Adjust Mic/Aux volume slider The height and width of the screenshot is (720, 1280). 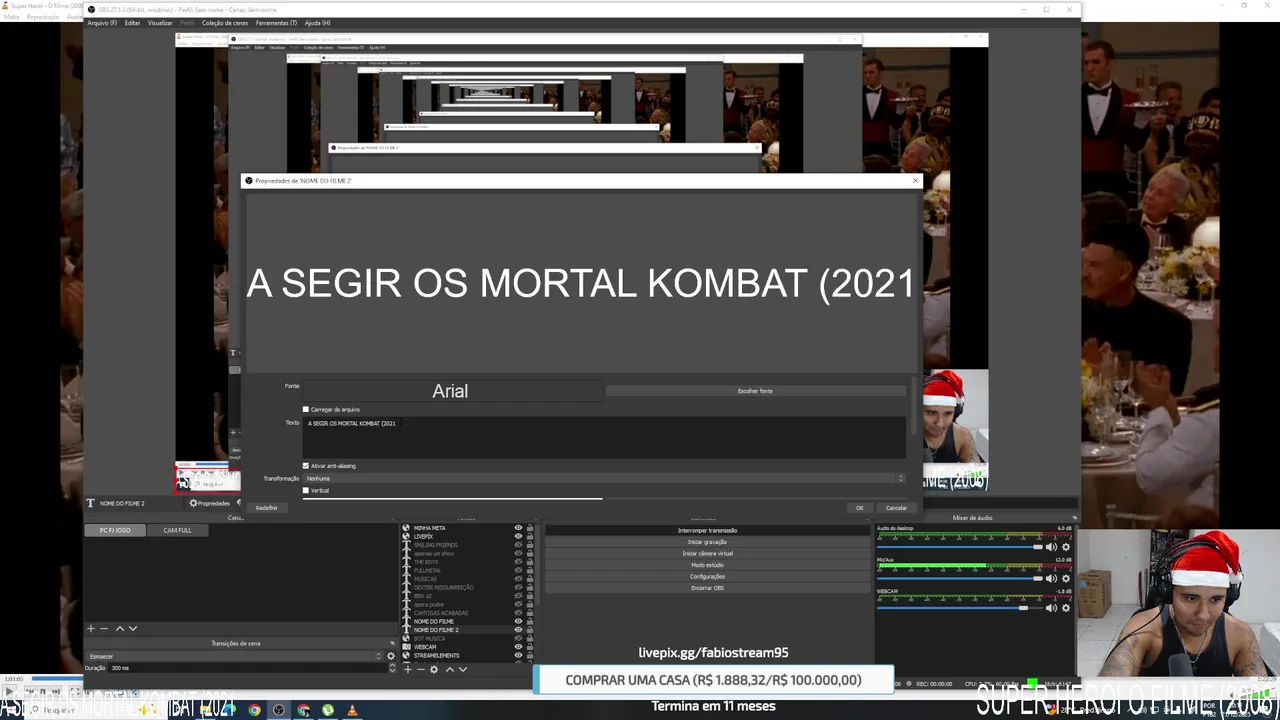[x=960, y=579]
